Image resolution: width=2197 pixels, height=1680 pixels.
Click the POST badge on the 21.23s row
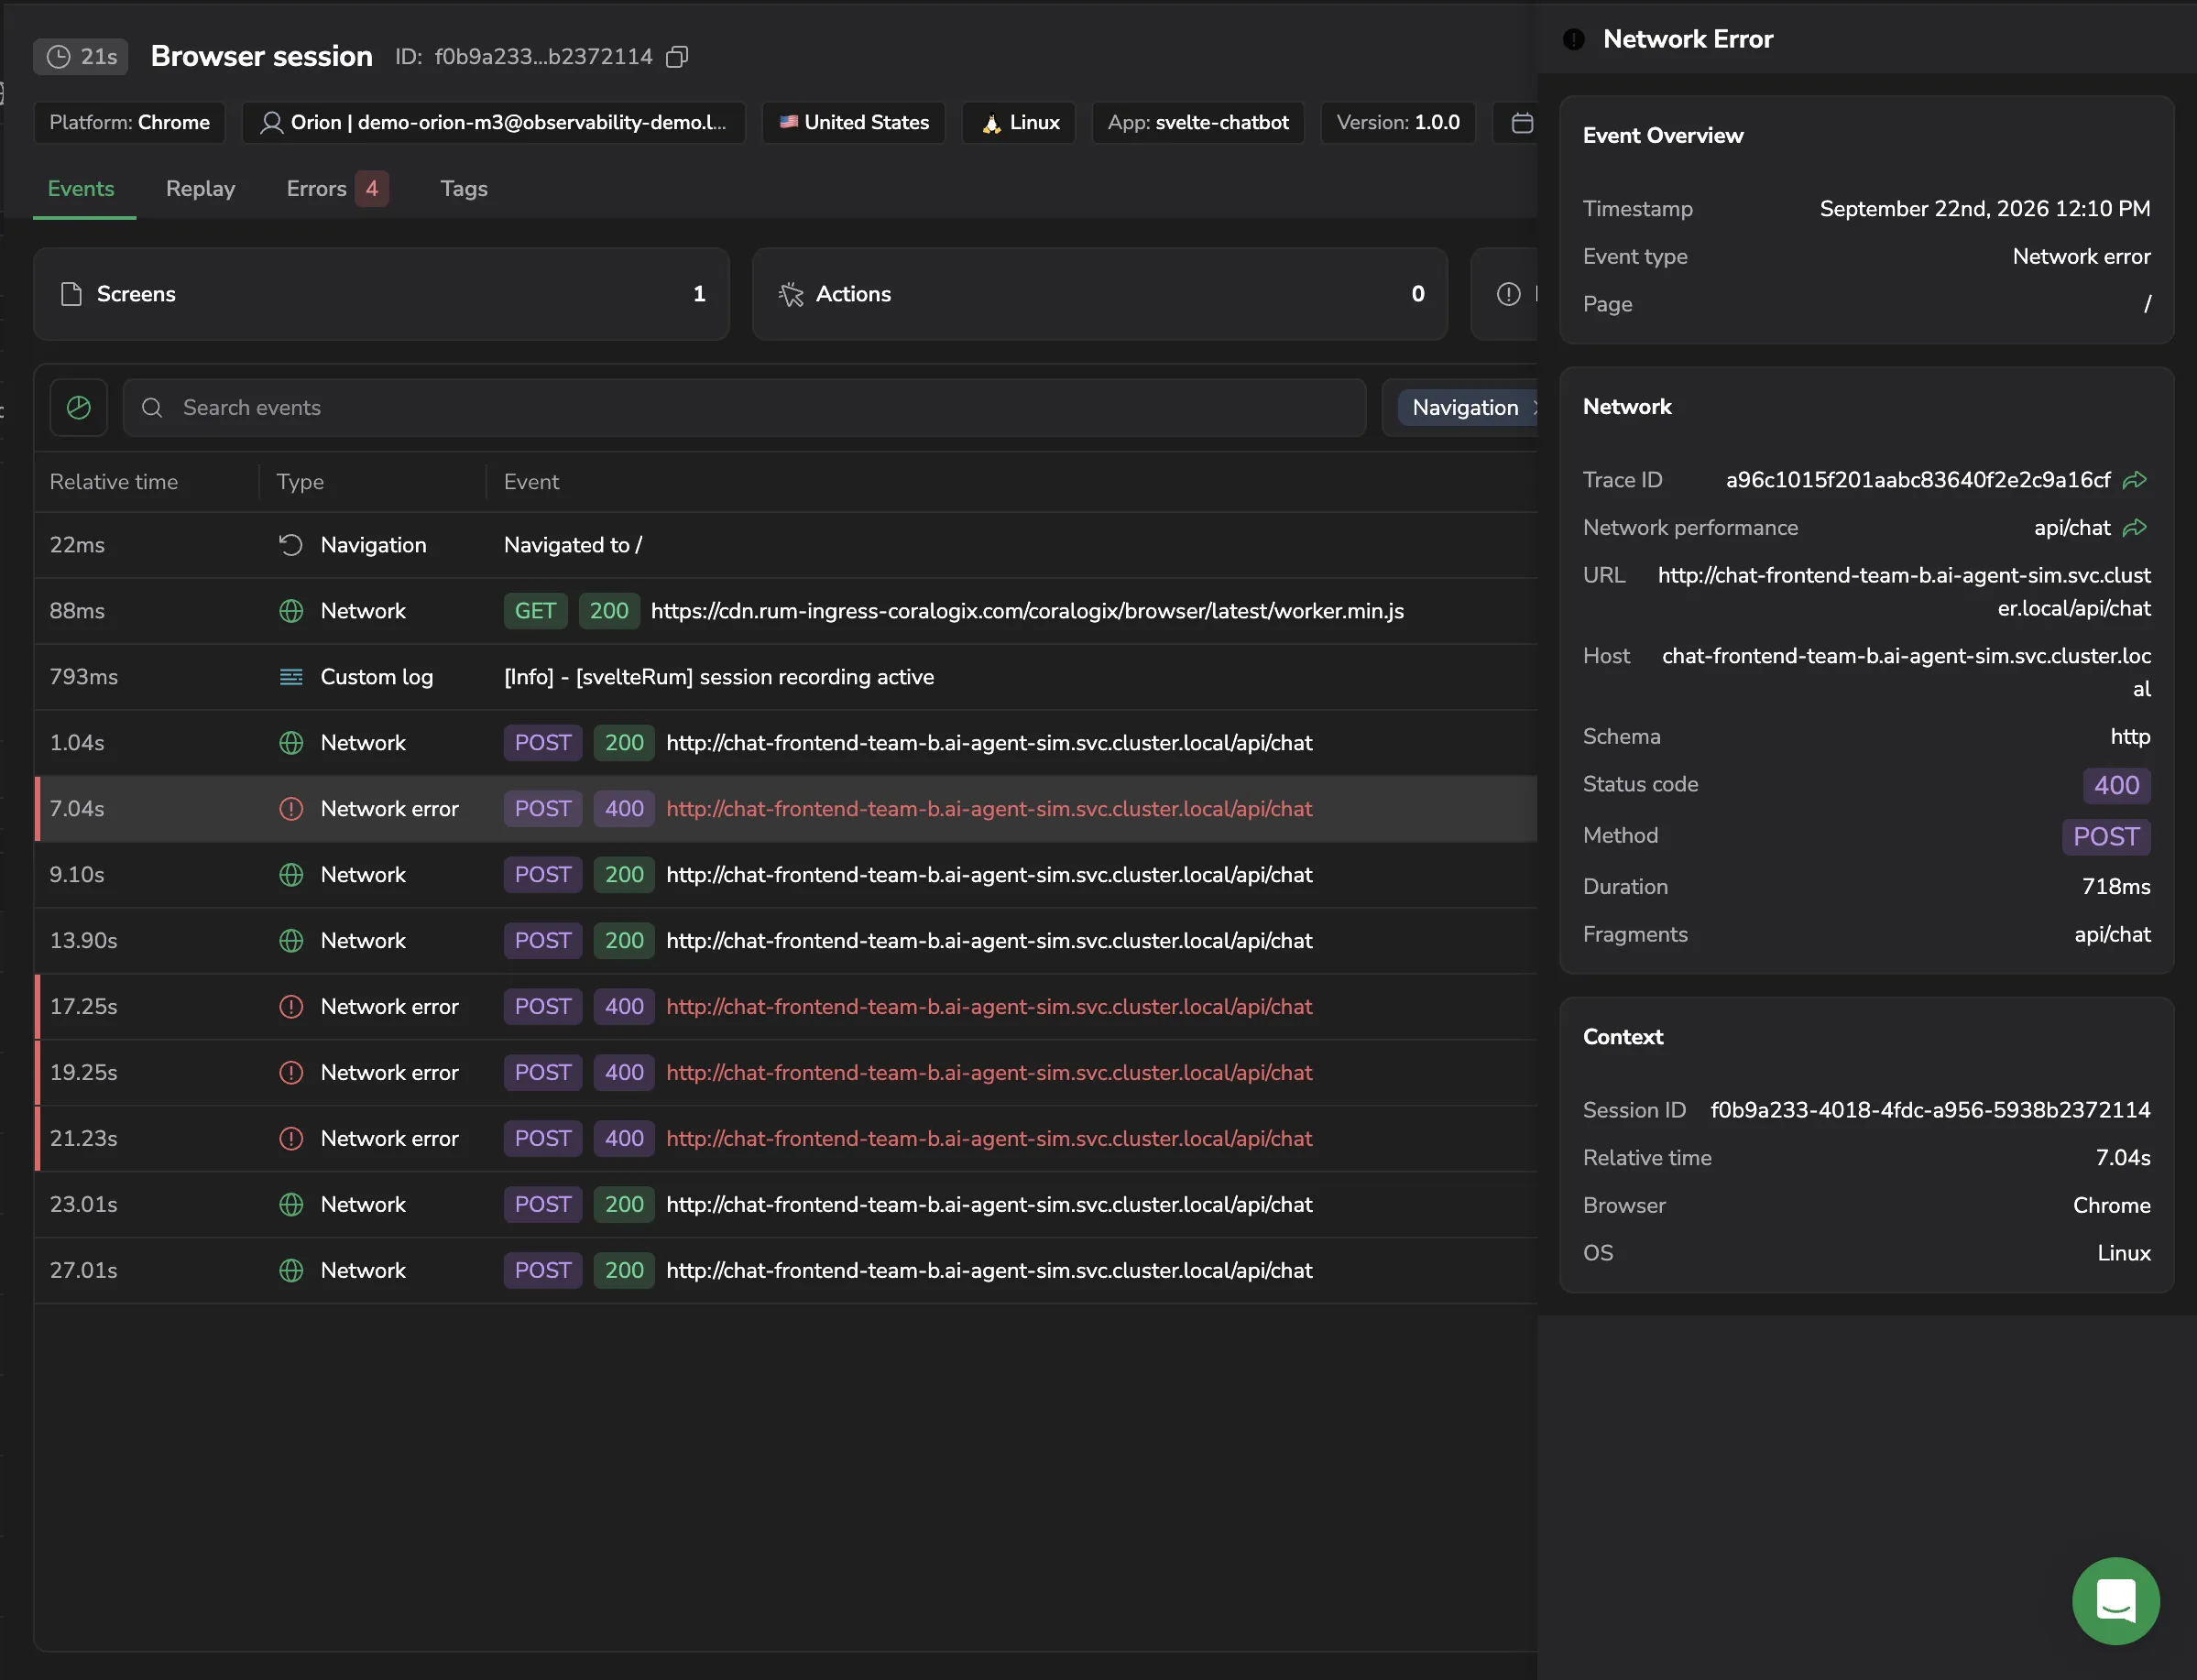click(x=543, y=1139)
